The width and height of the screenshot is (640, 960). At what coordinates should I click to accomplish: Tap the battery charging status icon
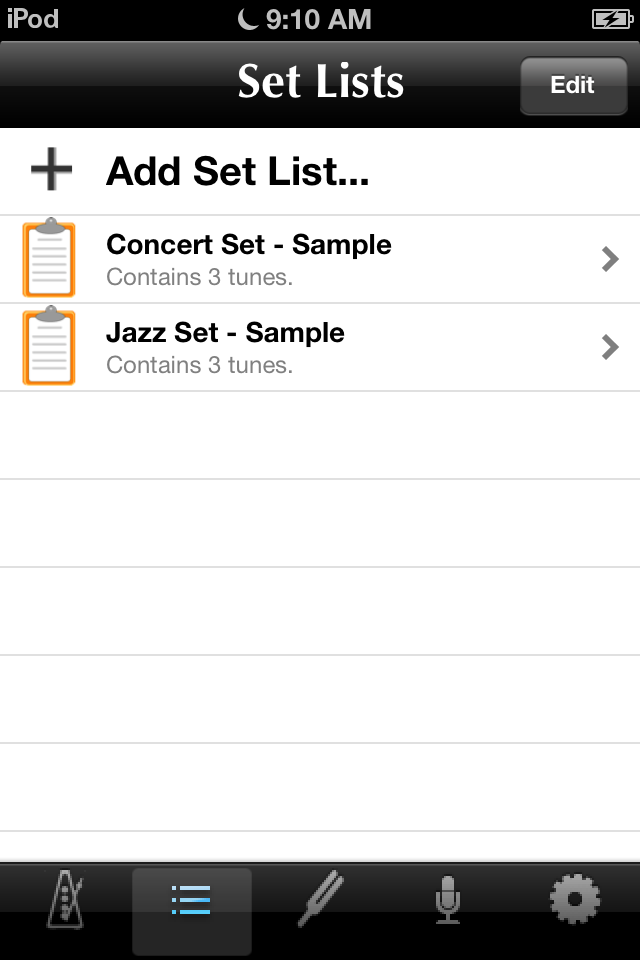612,20
